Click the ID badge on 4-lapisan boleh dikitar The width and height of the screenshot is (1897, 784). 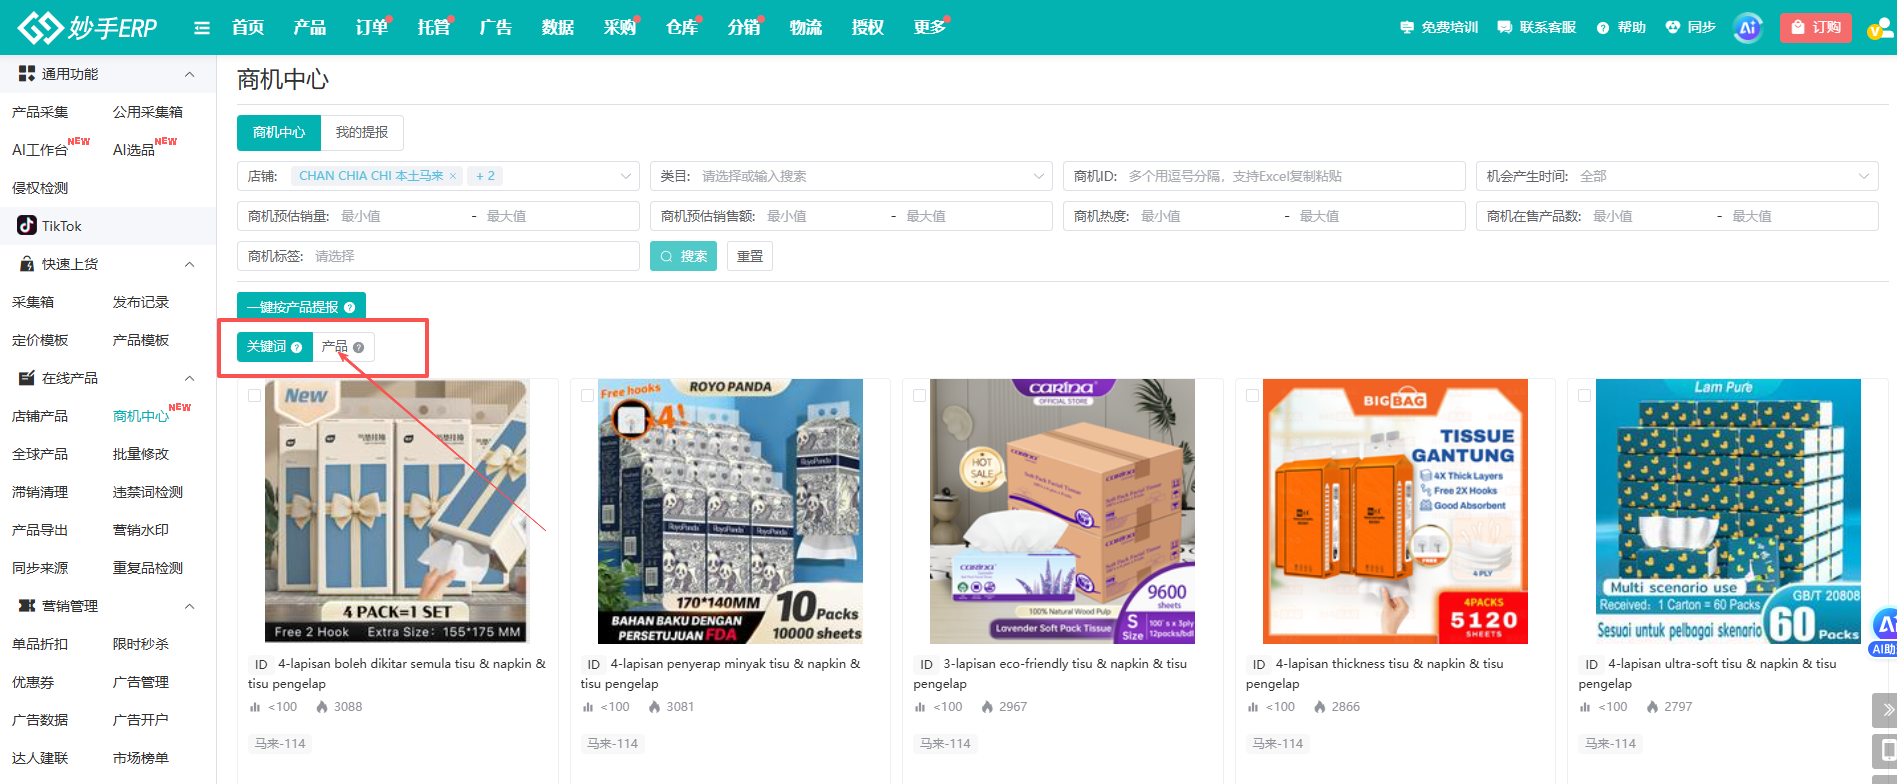(x=261, y=664)
